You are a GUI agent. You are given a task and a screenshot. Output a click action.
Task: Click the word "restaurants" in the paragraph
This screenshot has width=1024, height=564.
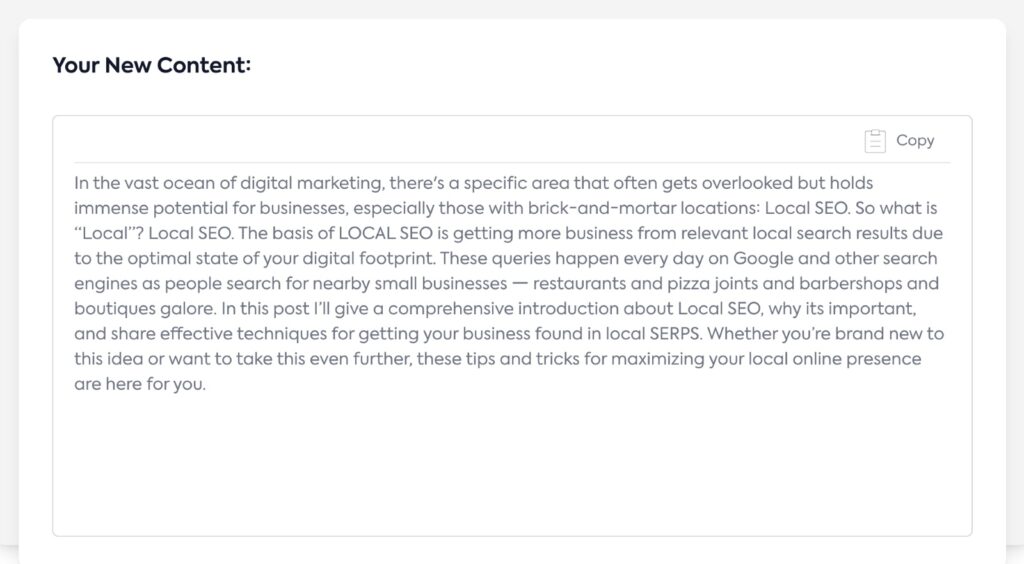click(x=579, y=284)
